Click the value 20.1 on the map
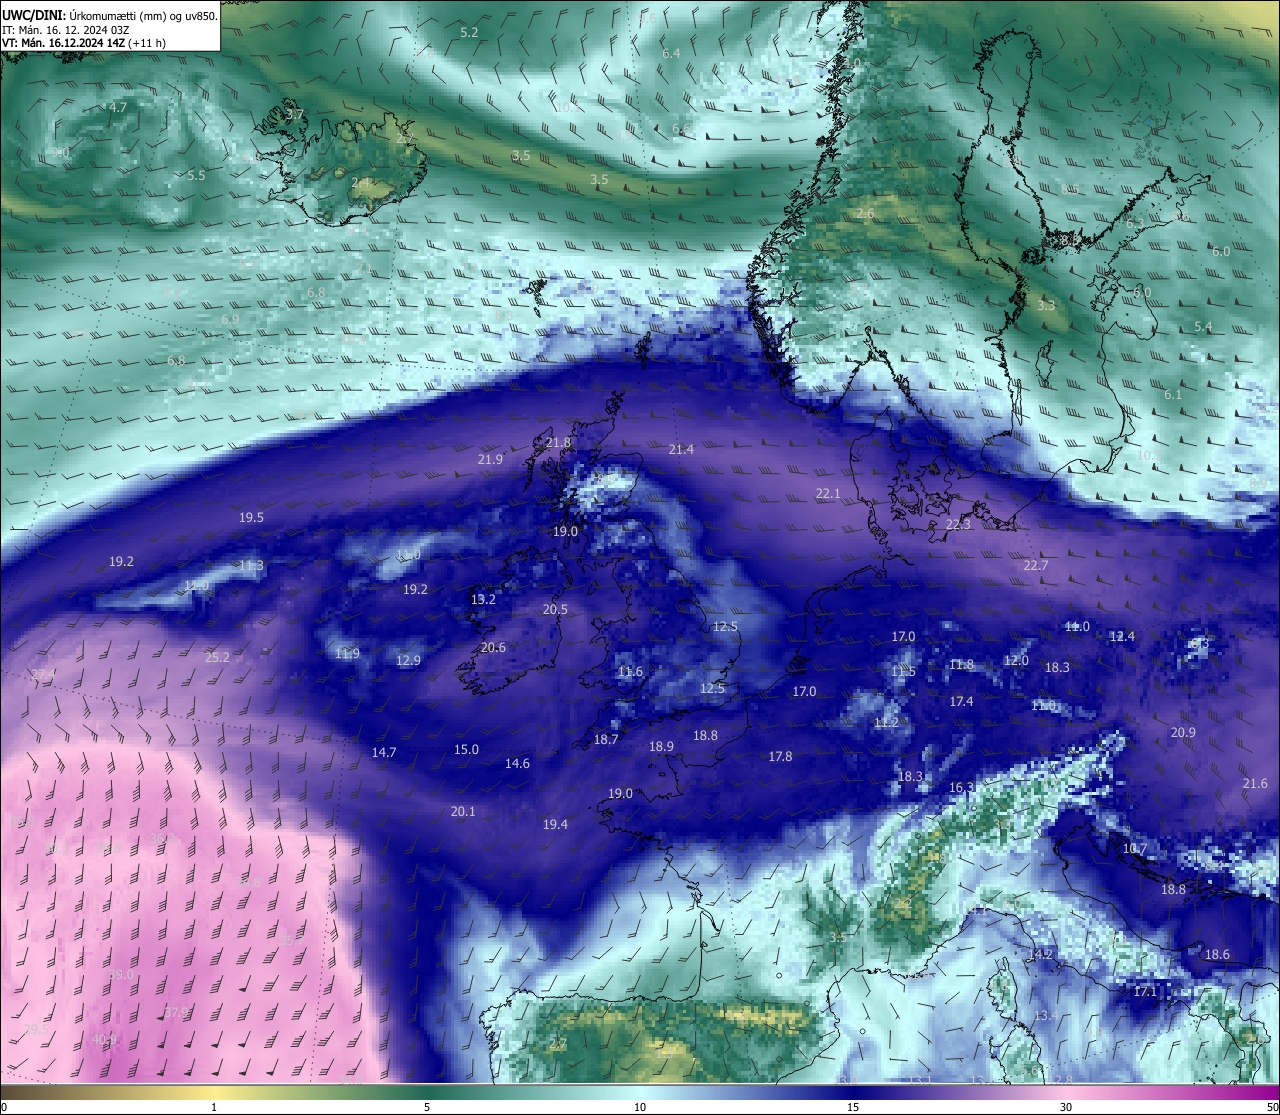The width and height of the screenshot is (1280, 1115). point(463,811)
